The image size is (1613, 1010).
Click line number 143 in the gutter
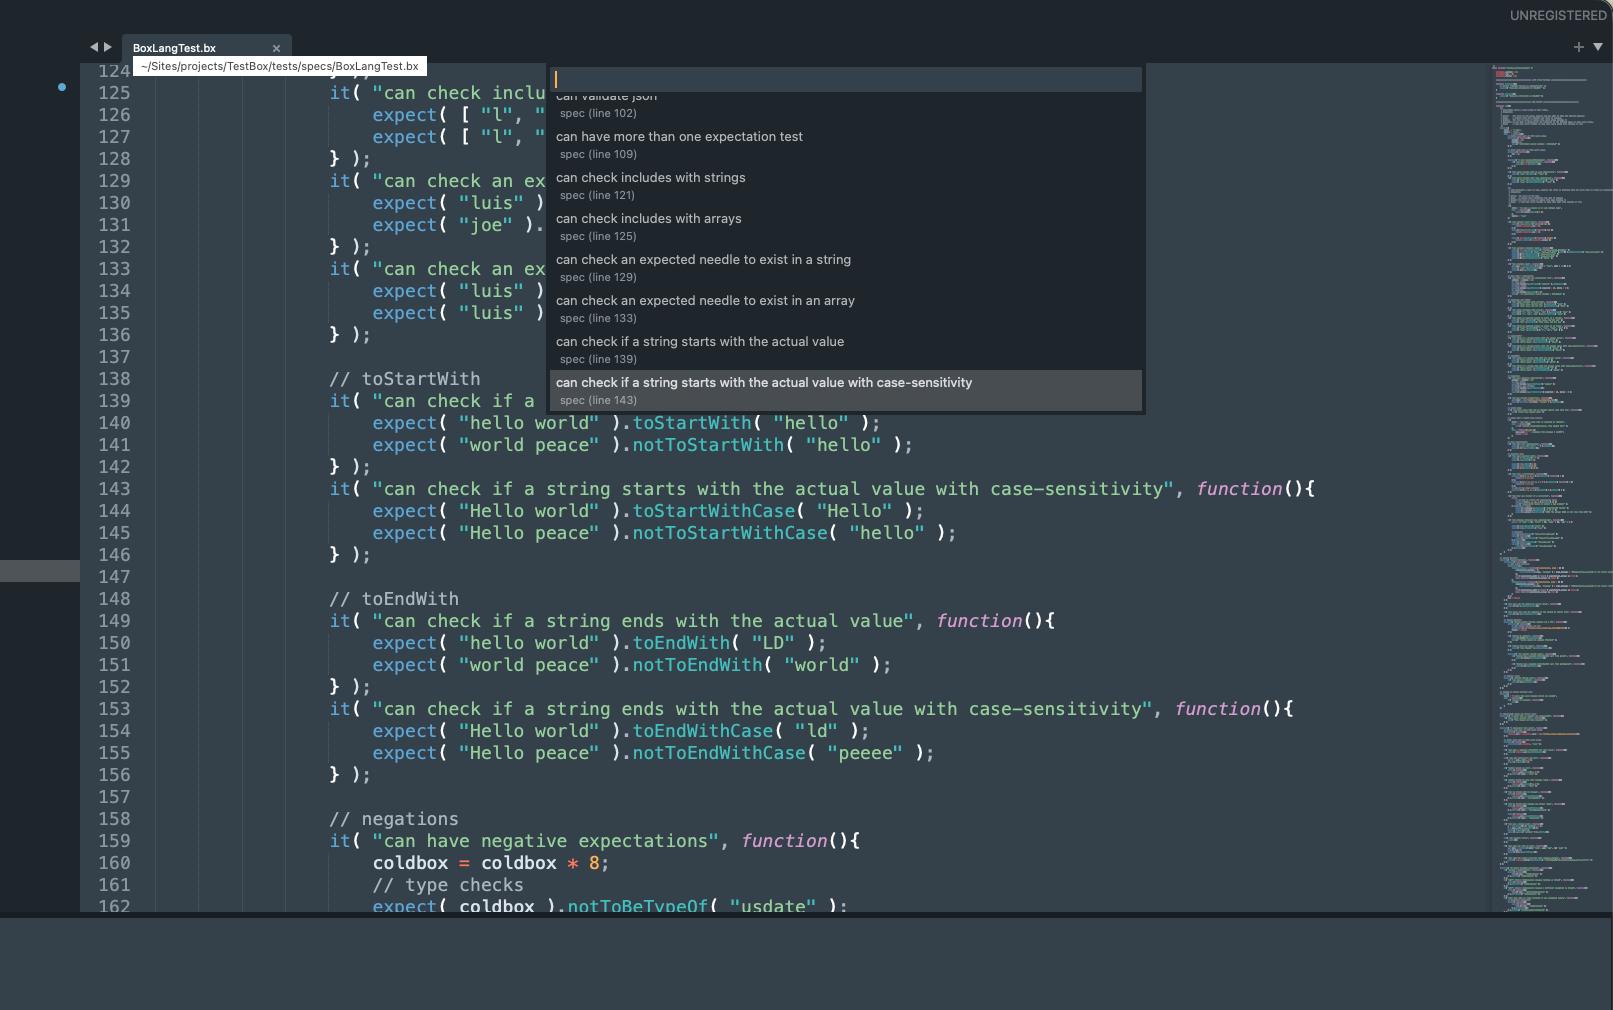point(114,489)
